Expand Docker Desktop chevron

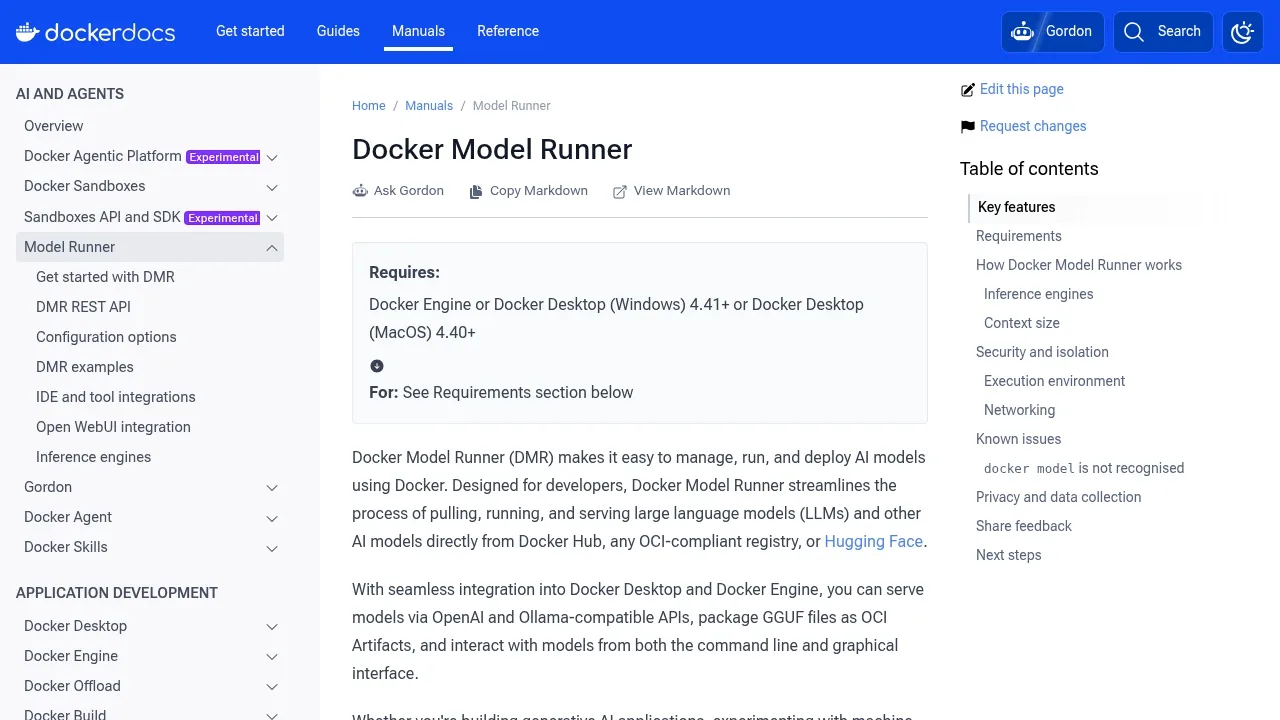click(272, 627)
